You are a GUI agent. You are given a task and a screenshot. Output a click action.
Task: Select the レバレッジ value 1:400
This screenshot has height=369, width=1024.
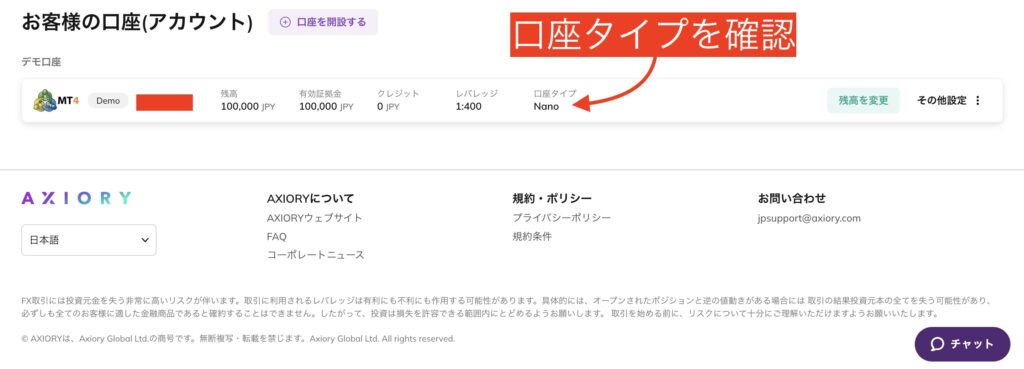[469, 106]
